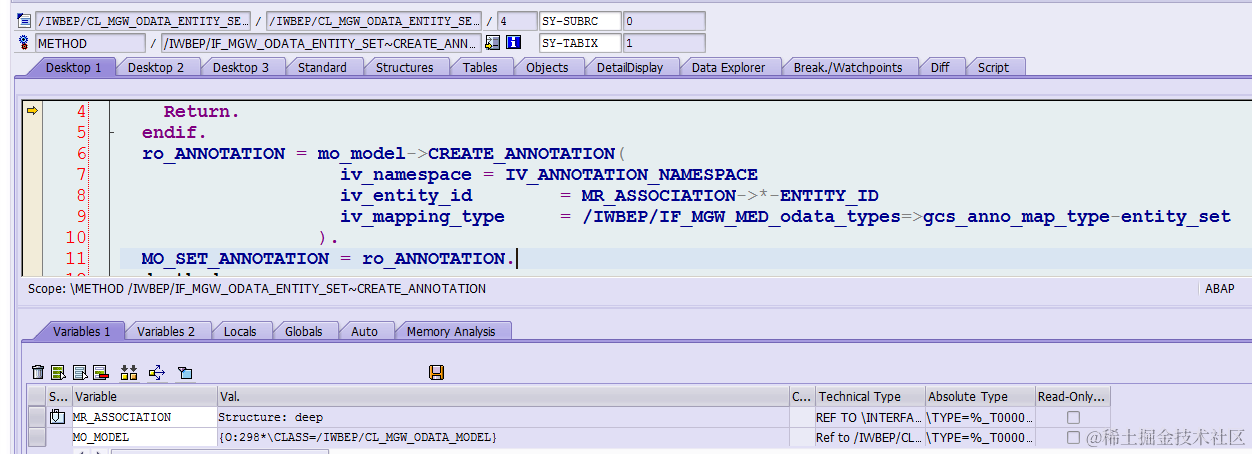This screenshot has height=454, width=1252.
Task: Click the structure icon next to MR_ASSOCIATION
Action: (x=57, y=417)
